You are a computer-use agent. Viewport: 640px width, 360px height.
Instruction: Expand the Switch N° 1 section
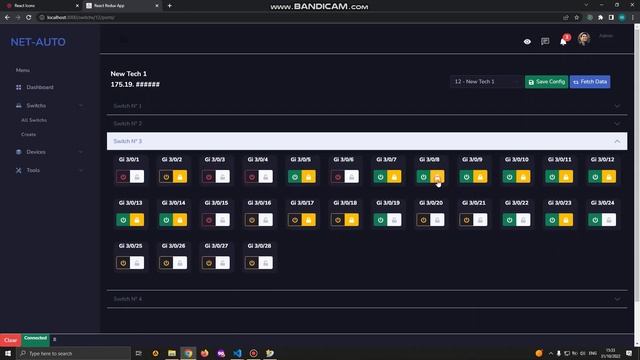367,106
